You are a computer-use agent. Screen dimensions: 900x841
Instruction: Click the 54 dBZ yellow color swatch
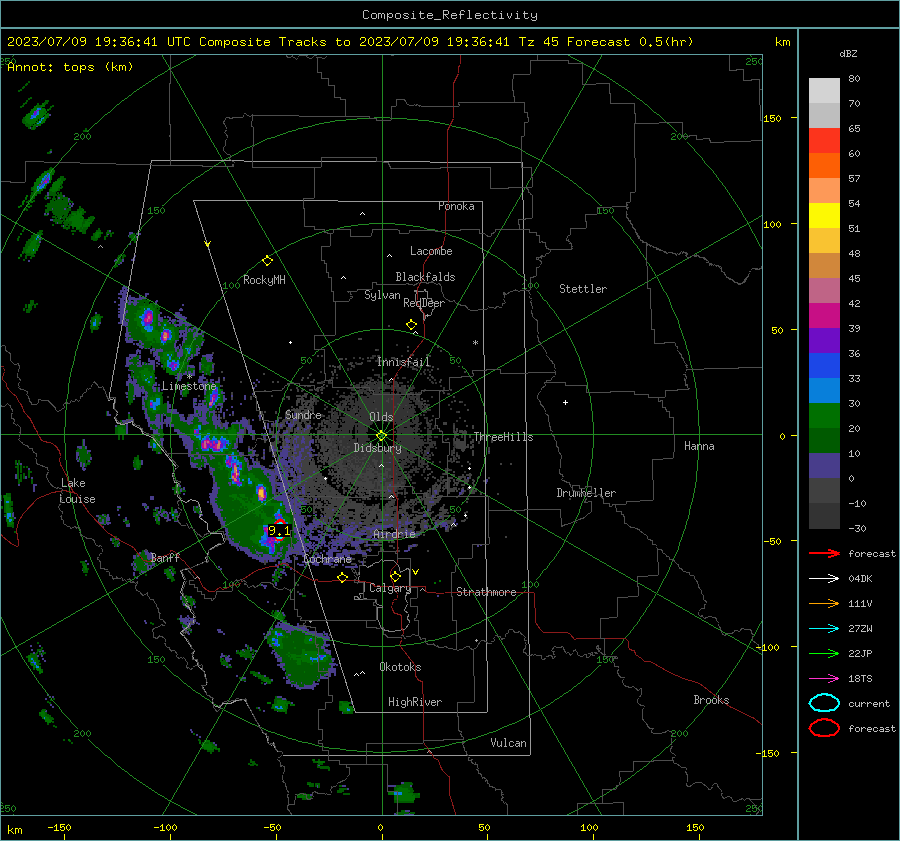coord(824,215)
